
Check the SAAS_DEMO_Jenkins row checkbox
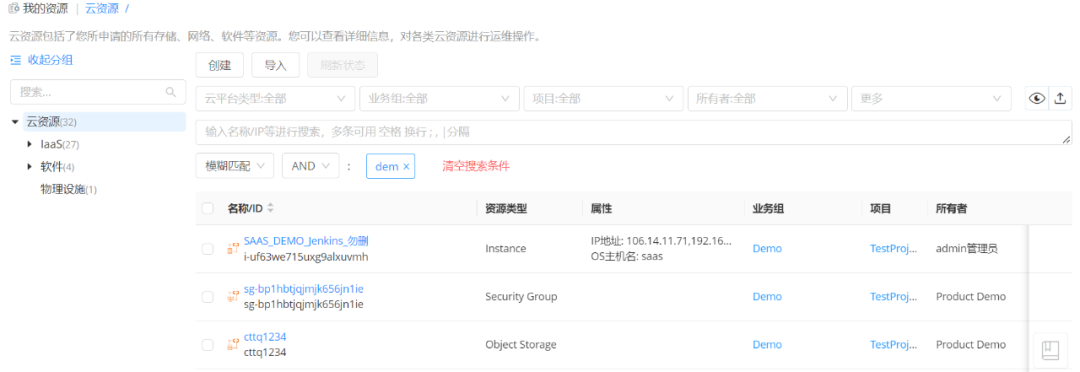click(x=208, y=249)
